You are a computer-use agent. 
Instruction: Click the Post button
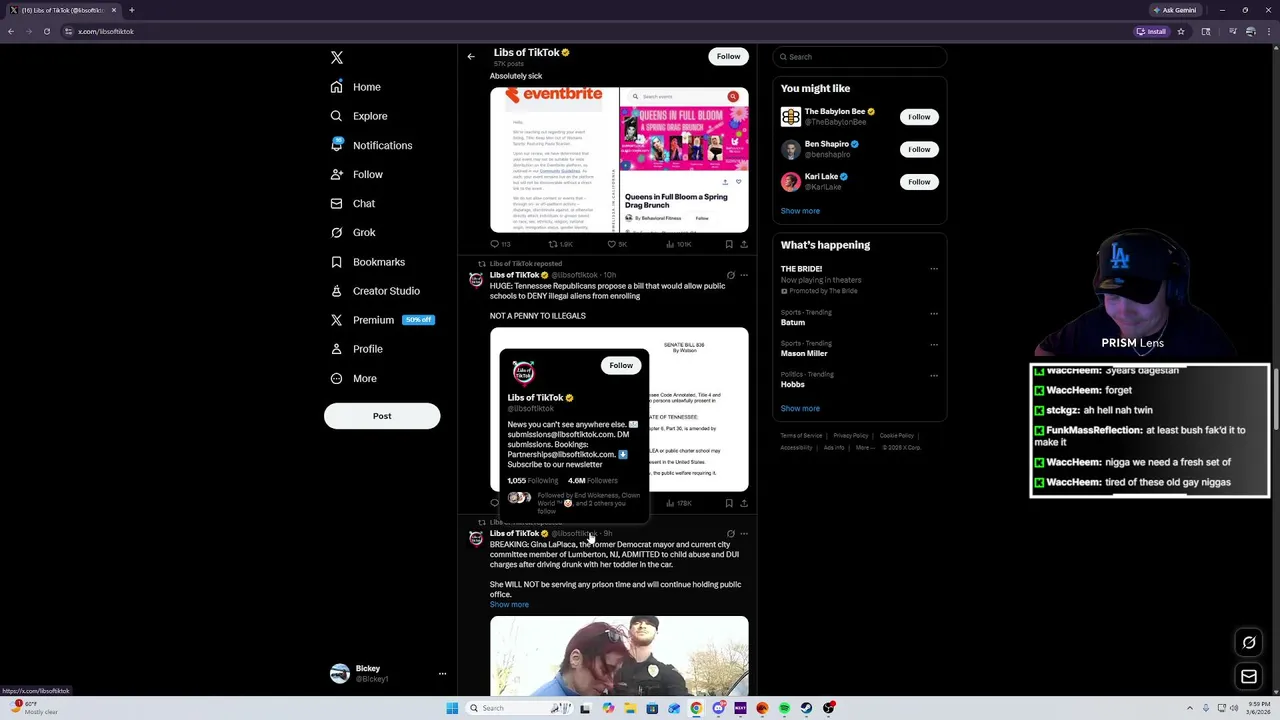[x=382, y=416]
